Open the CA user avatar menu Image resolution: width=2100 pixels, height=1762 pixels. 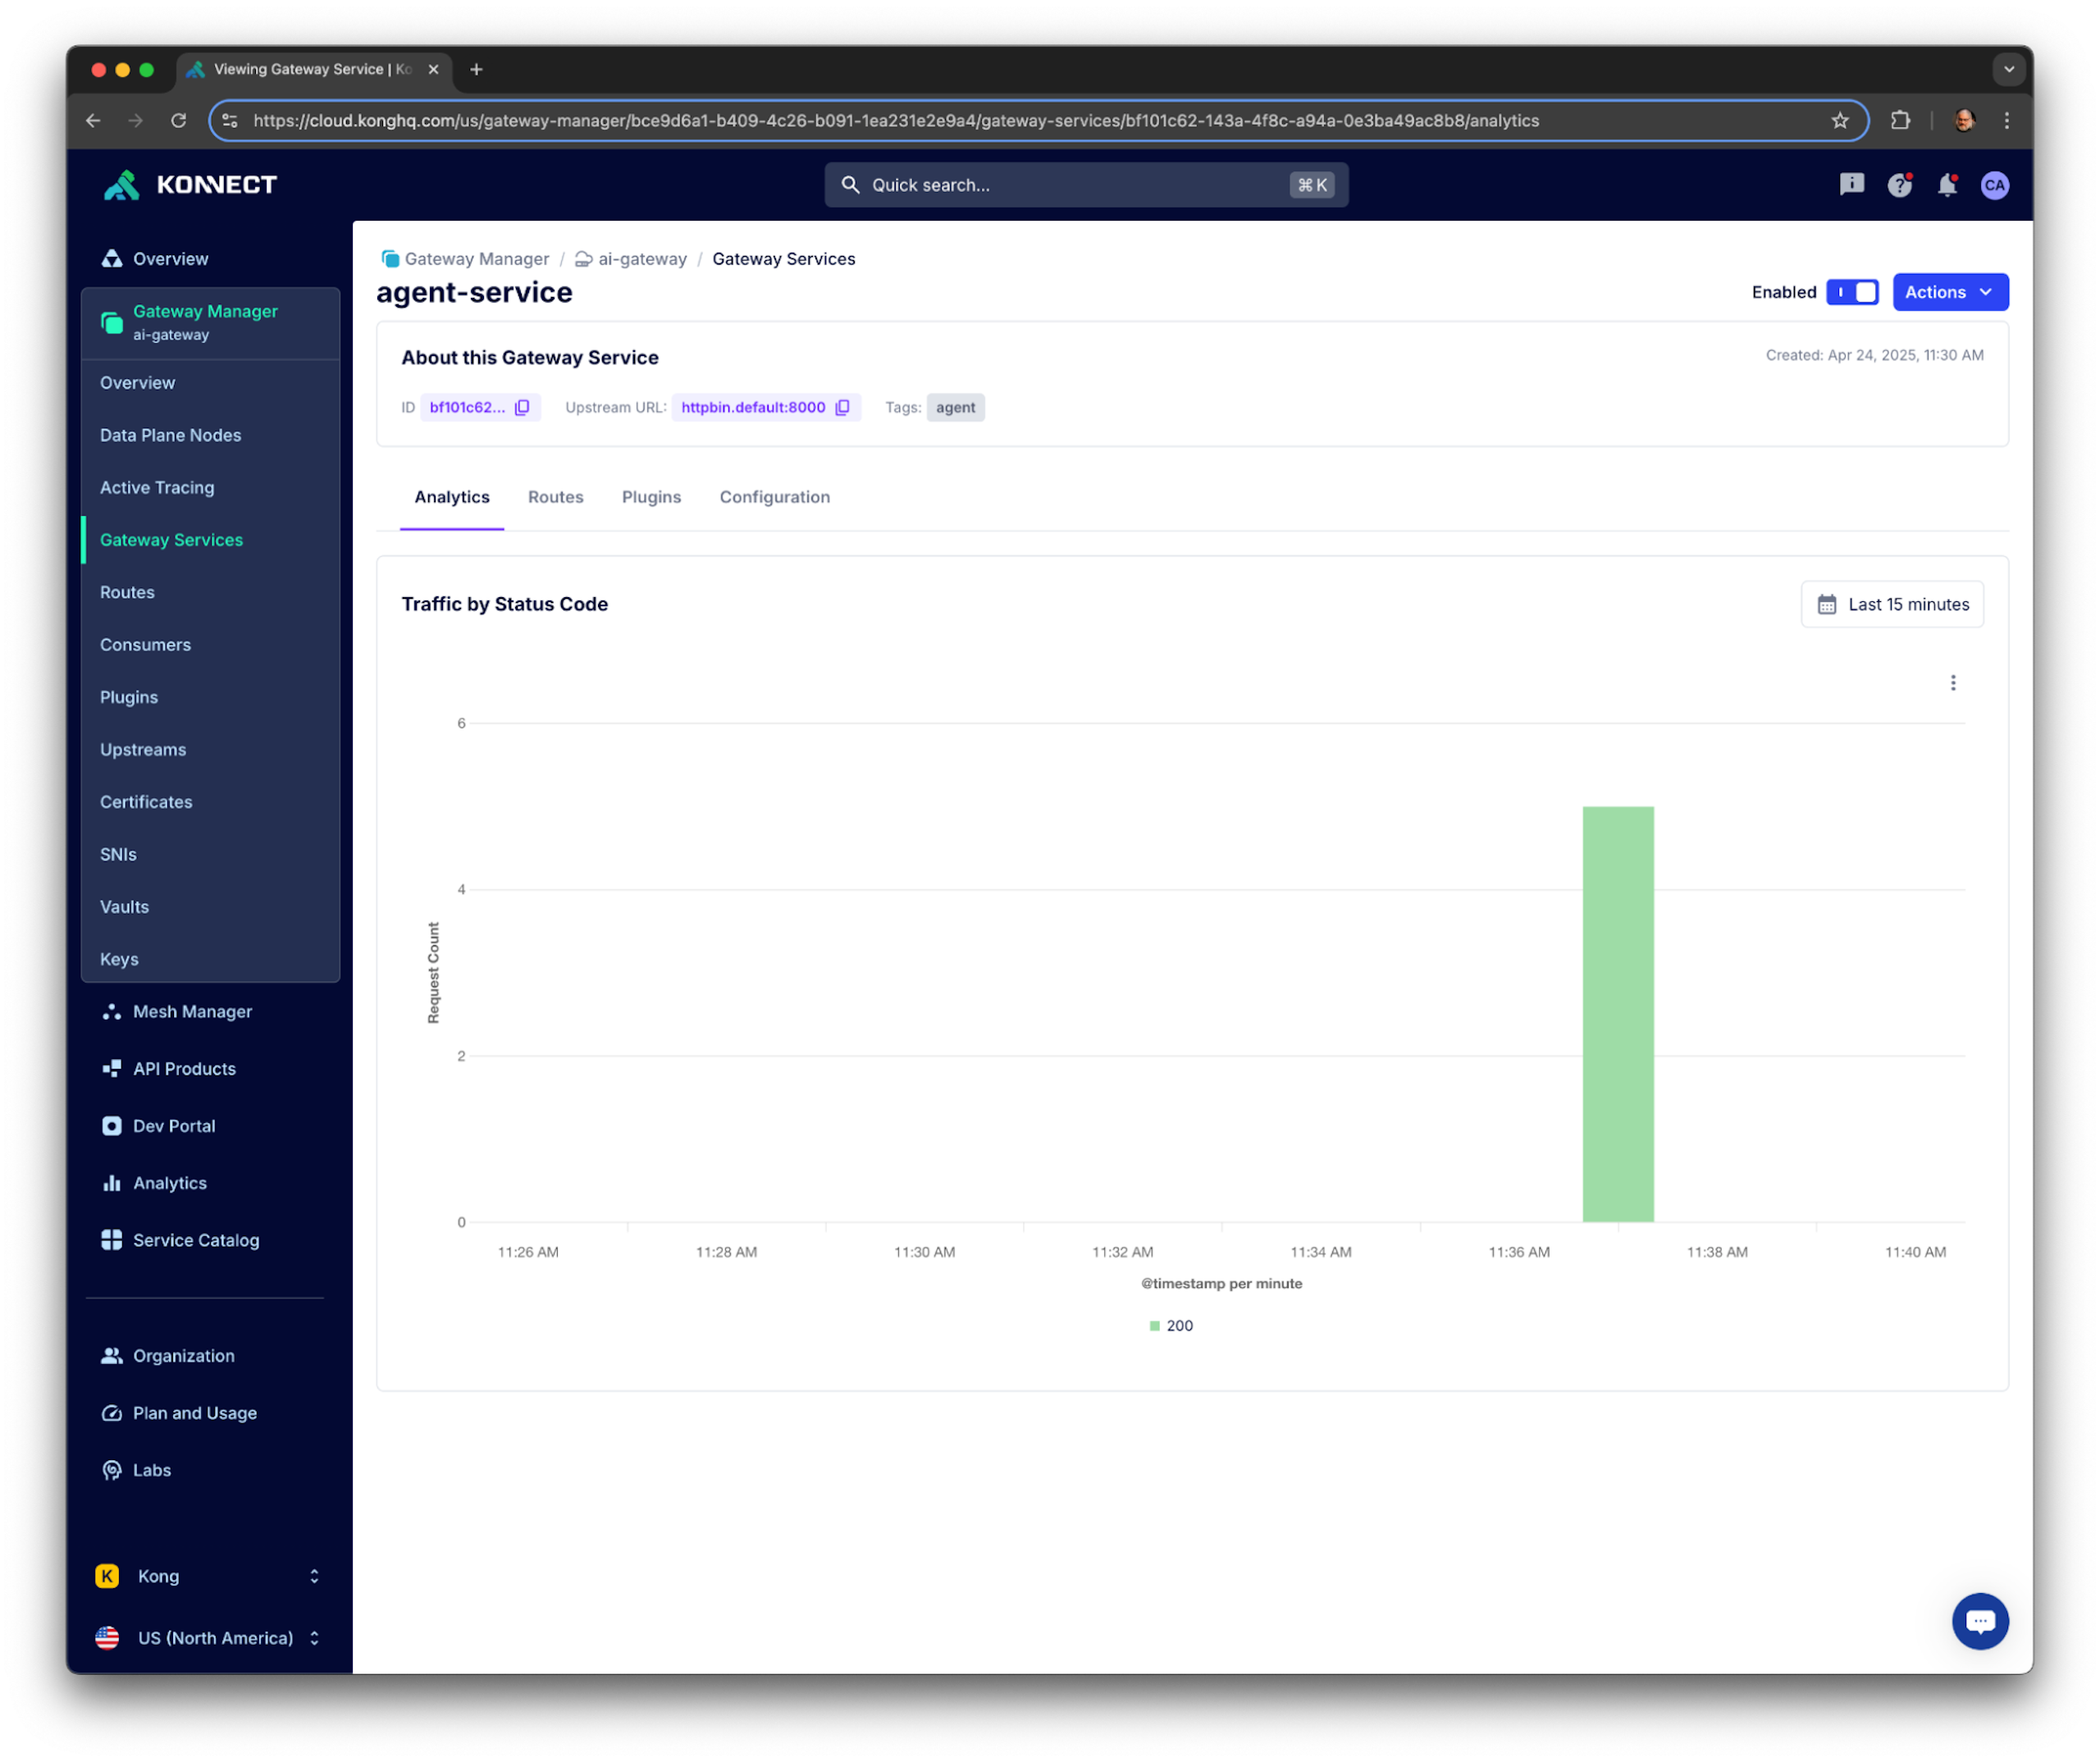pyautogui.click(x=1994, y=185)
